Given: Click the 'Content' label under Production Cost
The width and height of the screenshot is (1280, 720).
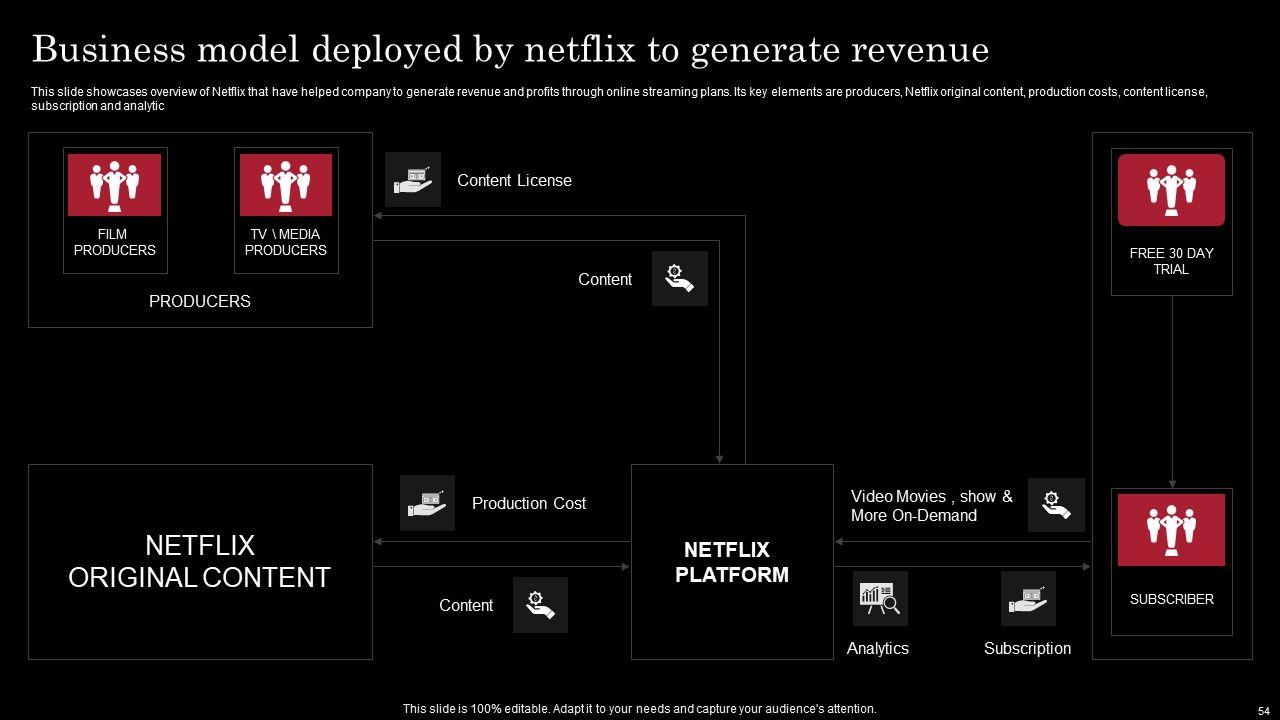Looking at the screenshot, I should (466, 605).
